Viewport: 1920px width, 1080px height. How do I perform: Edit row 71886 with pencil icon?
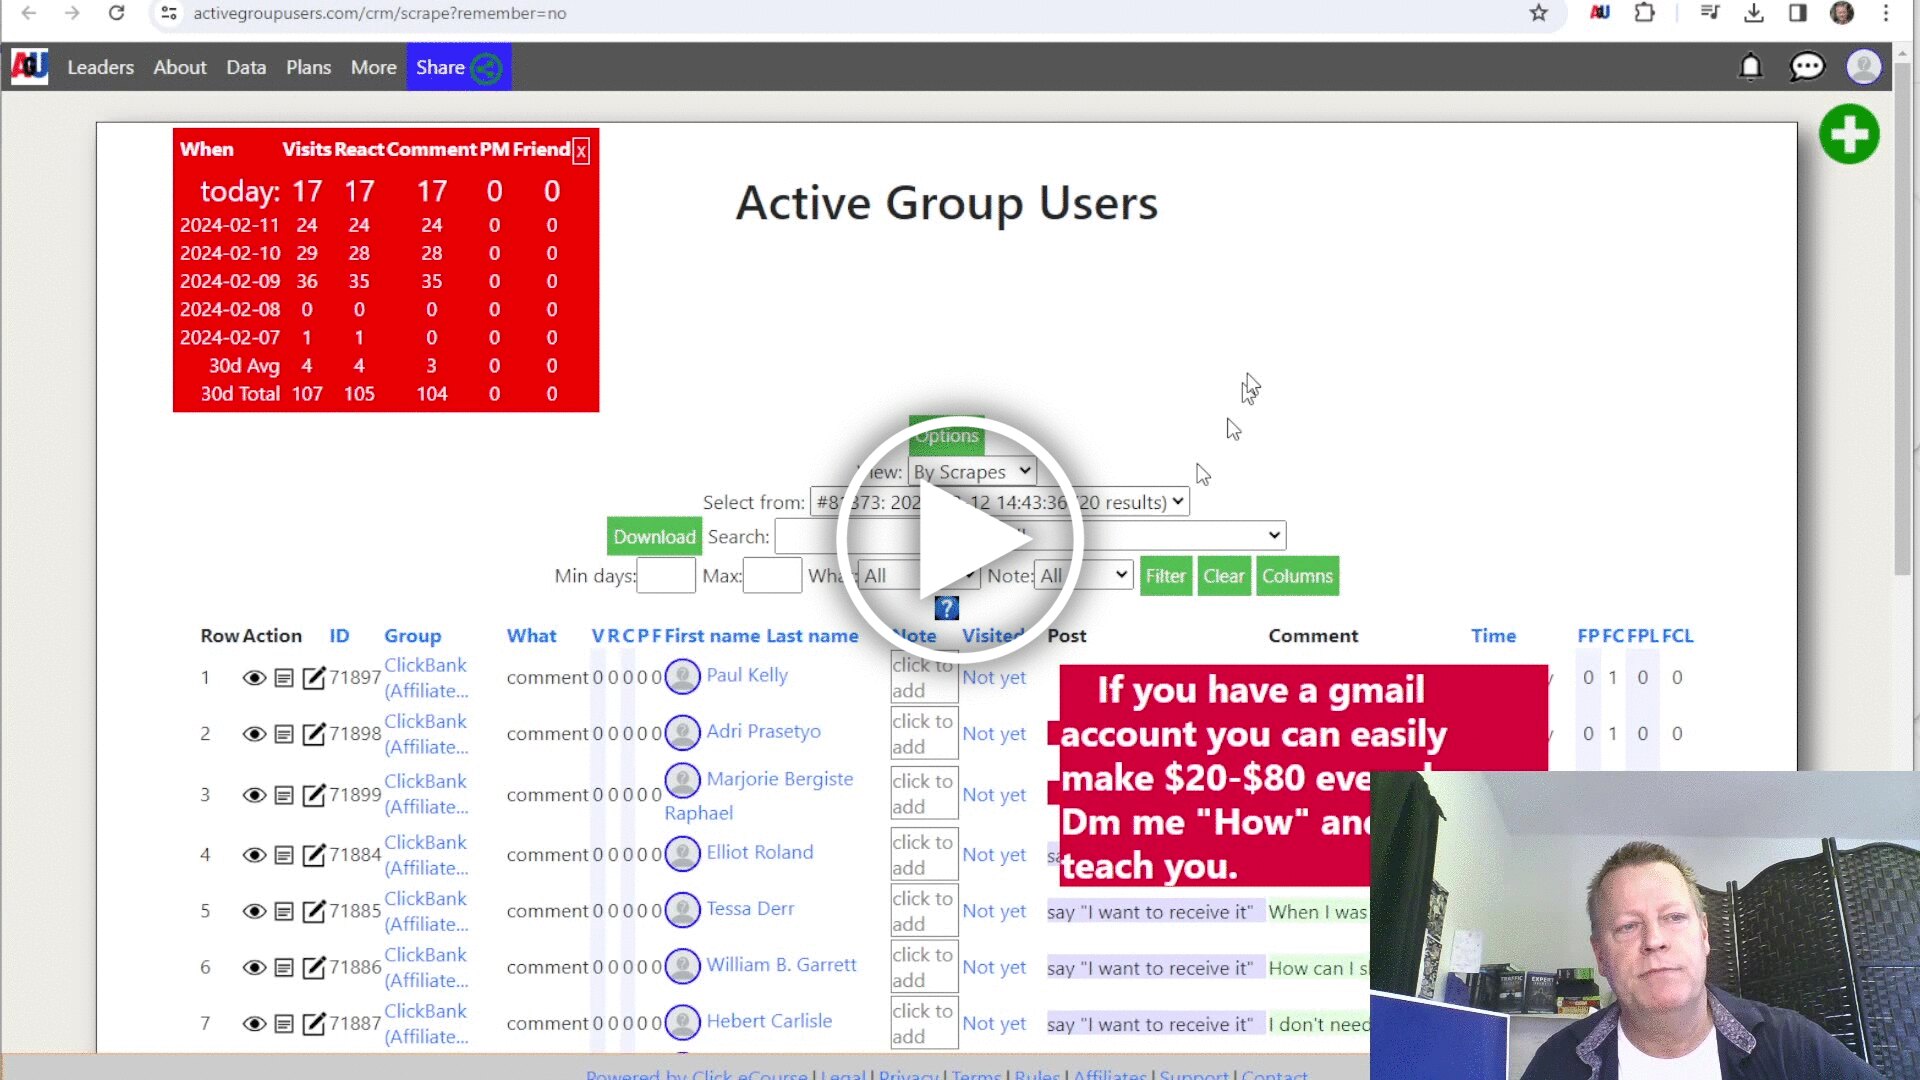[314, 966]
